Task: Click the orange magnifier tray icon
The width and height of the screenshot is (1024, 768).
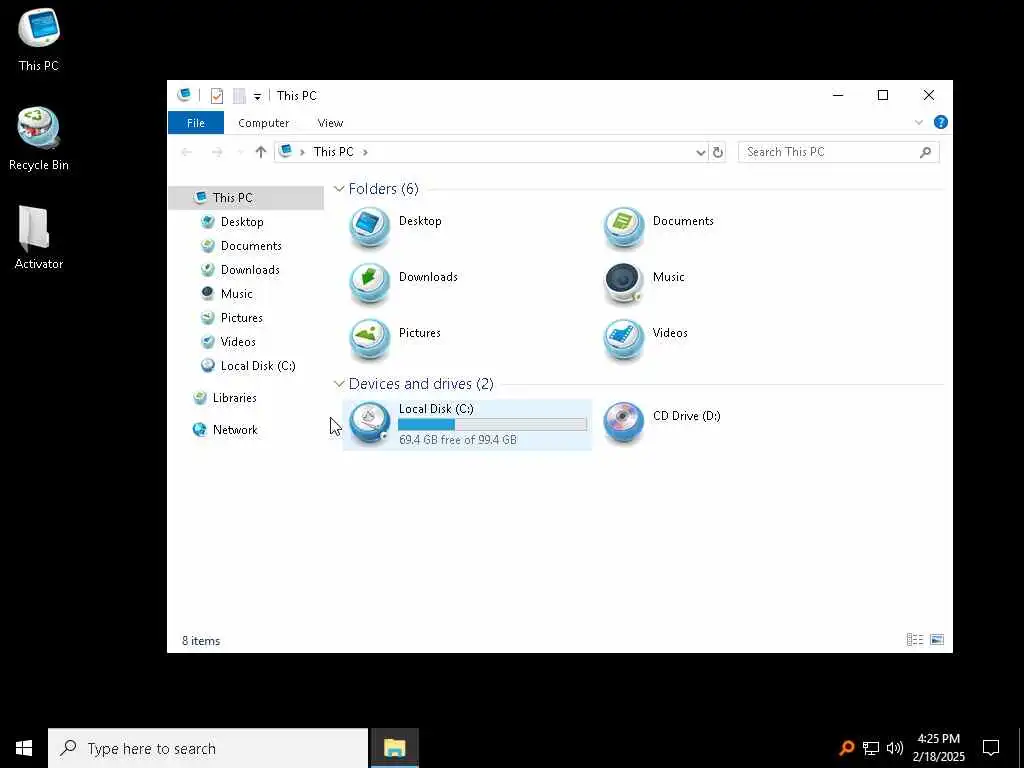Action: point(846,748)
